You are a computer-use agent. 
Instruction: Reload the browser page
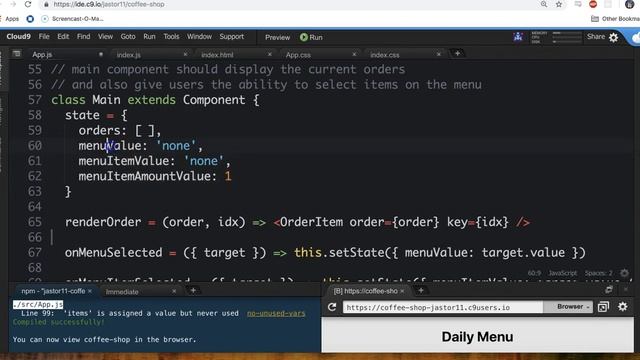point(28,4)
